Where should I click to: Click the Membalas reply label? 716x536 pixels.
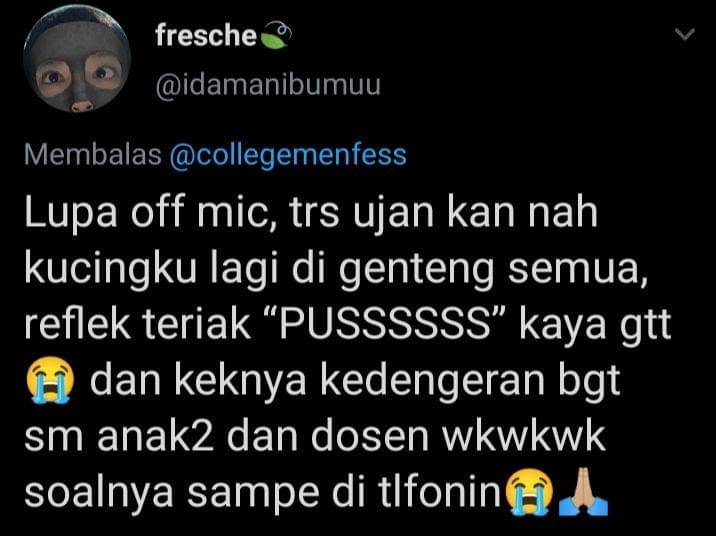[93, 154]
